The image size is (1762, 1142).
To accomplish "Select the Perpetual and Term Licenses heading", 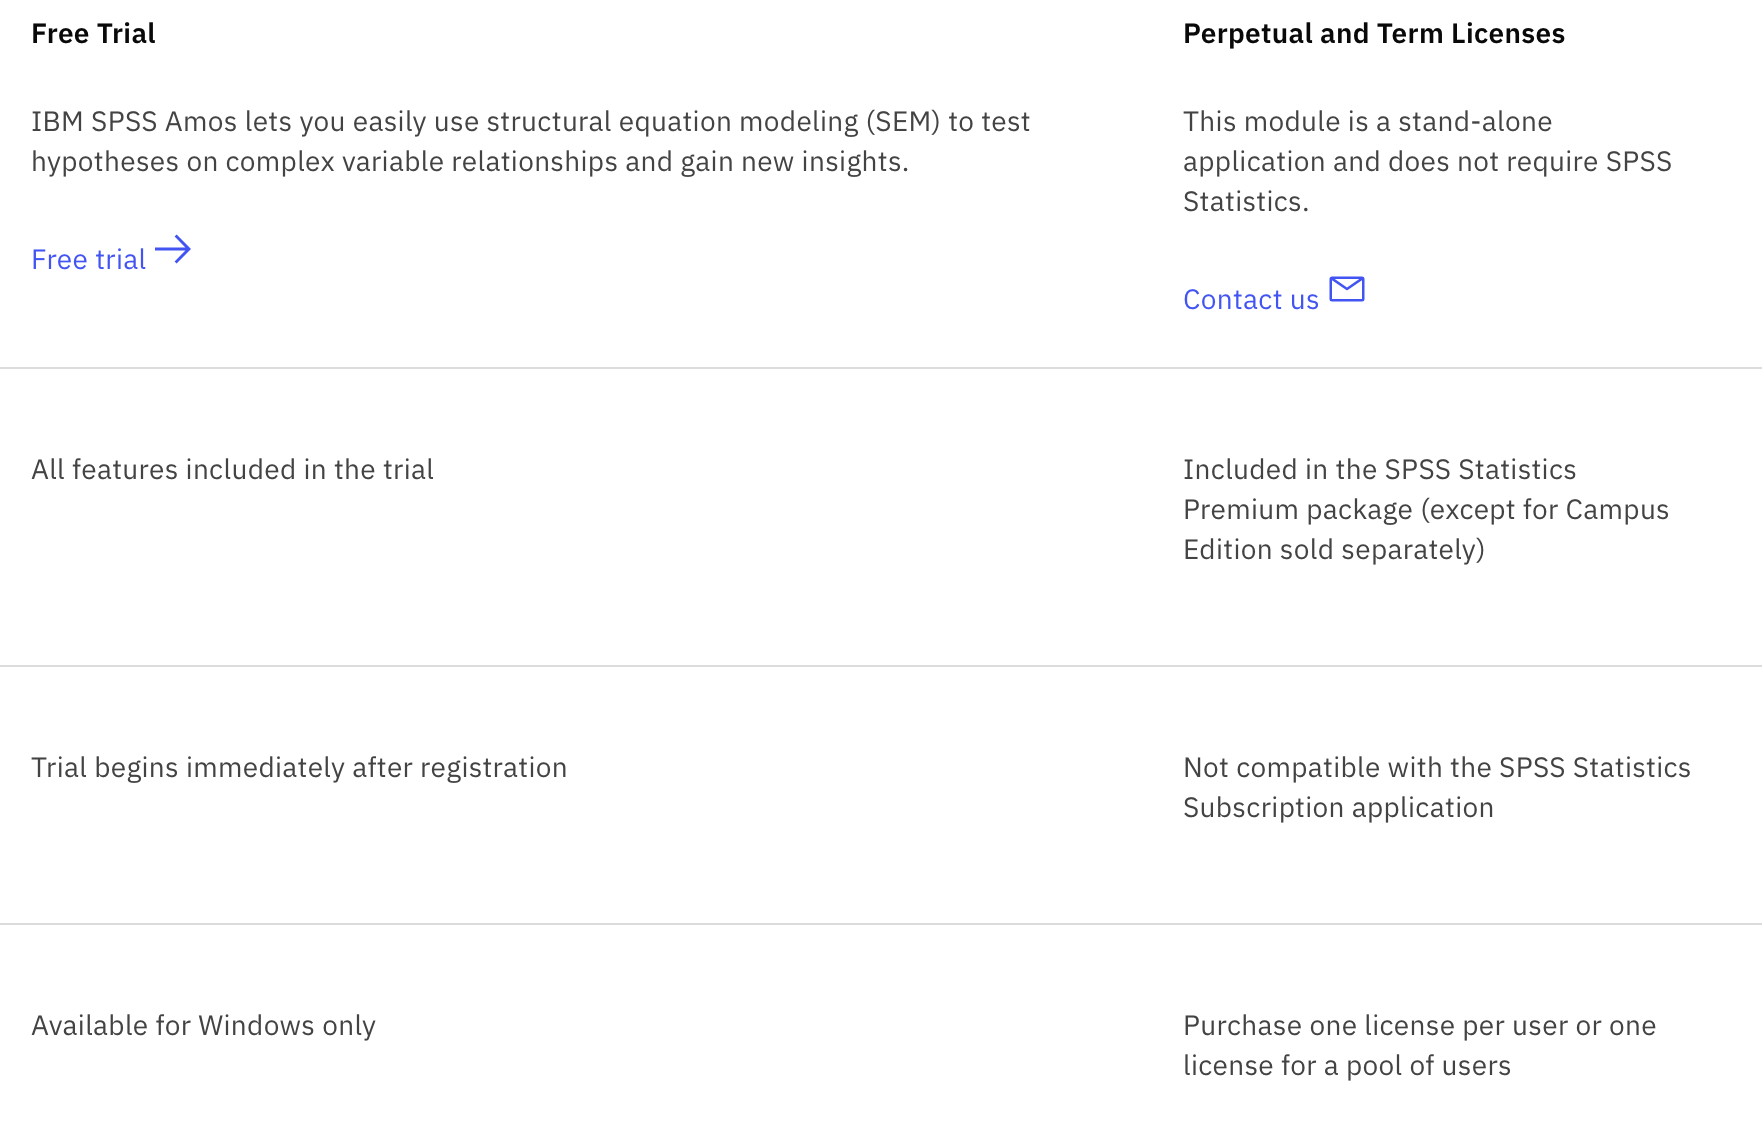I will (x=1373, y=34).
